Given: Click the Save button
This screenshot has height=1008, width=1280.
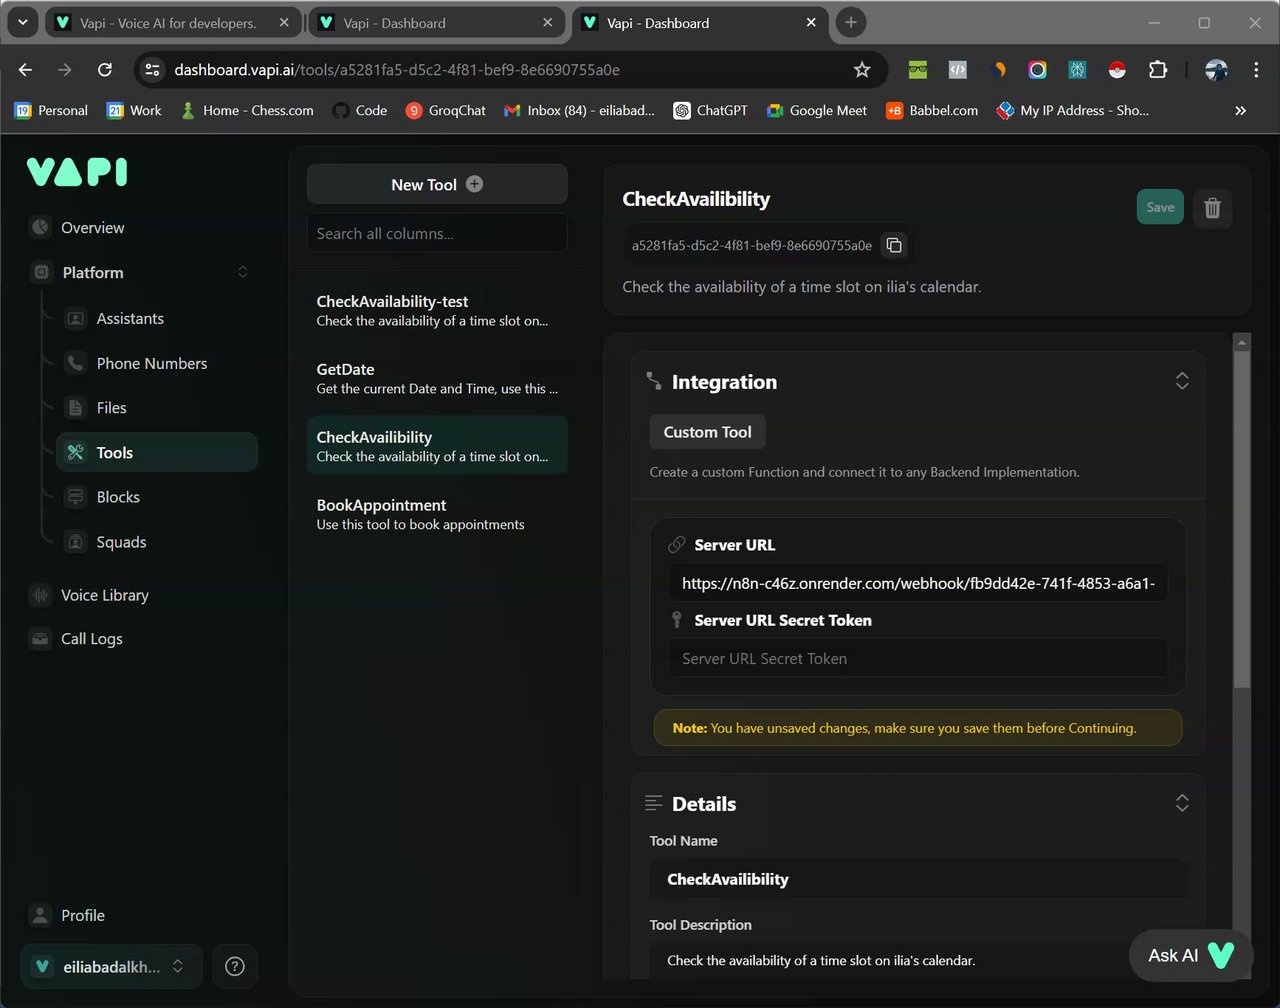Looking at the screenshot, I should 1160,207.
